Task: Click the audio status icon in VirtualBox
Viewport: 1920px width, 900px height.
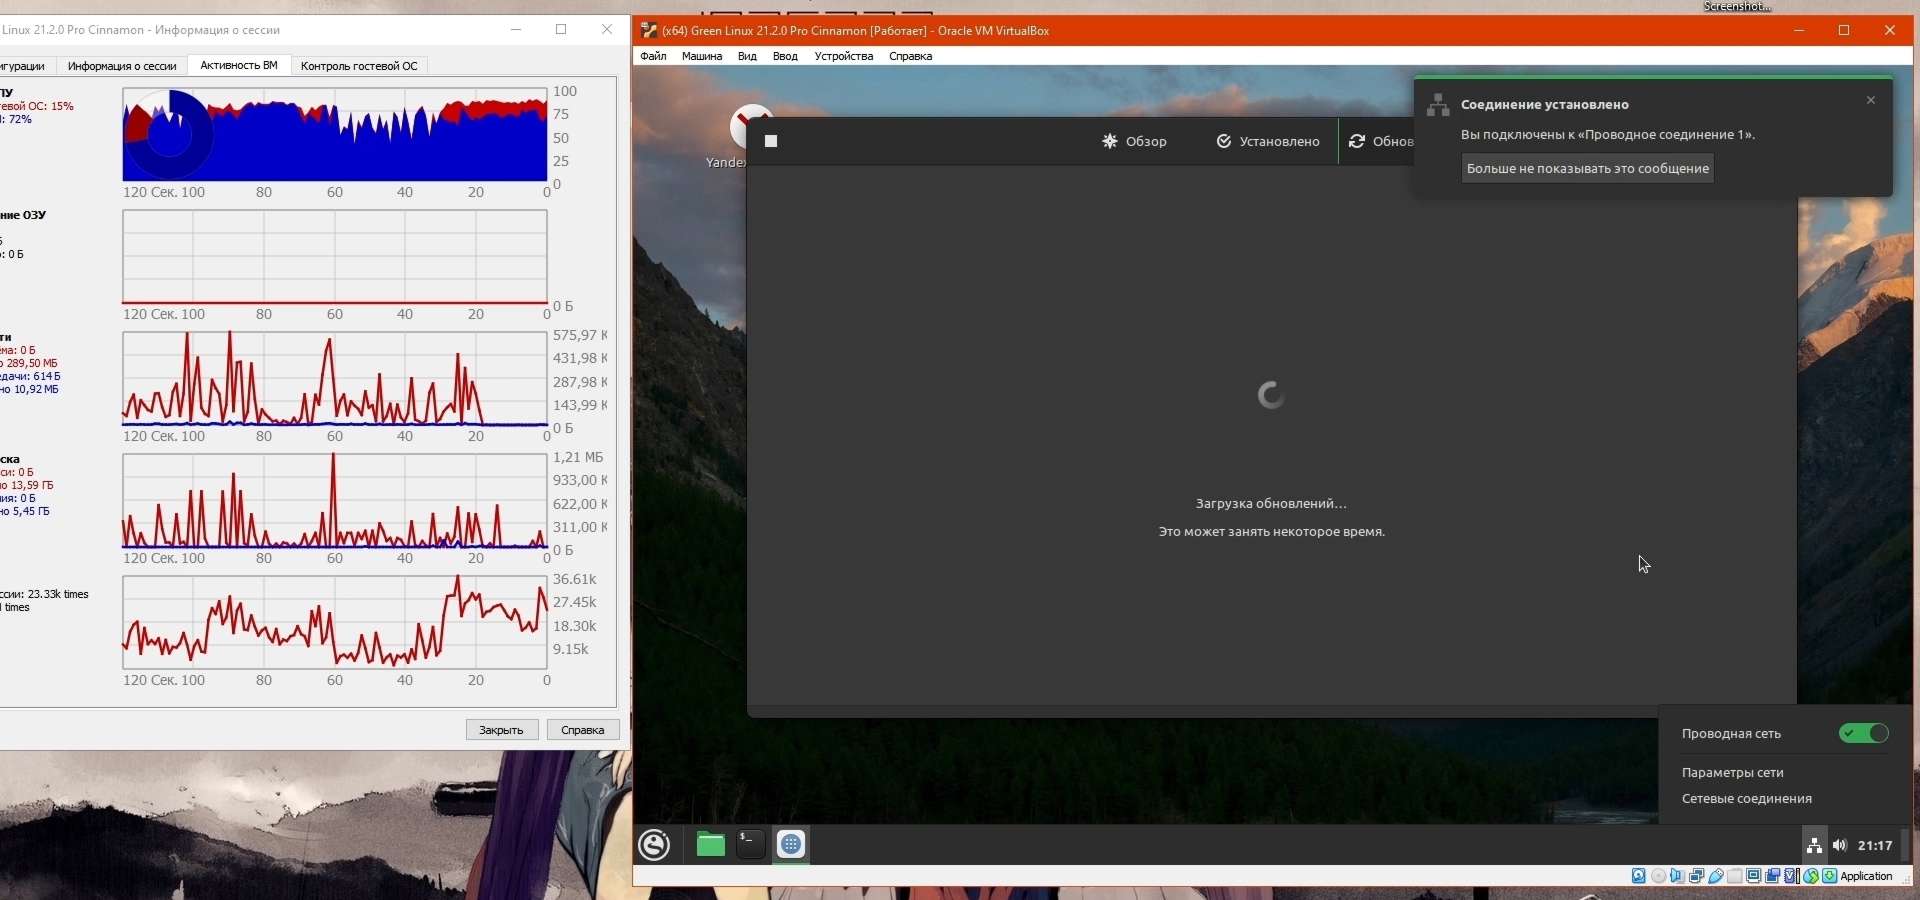Action: [1678, 876]
